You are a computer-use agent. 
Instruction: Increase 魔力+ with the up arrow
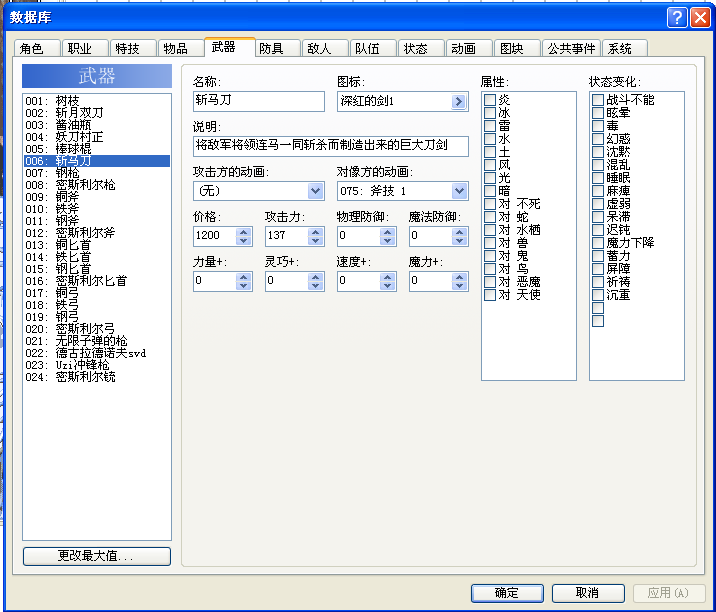[x=459, y=277]
